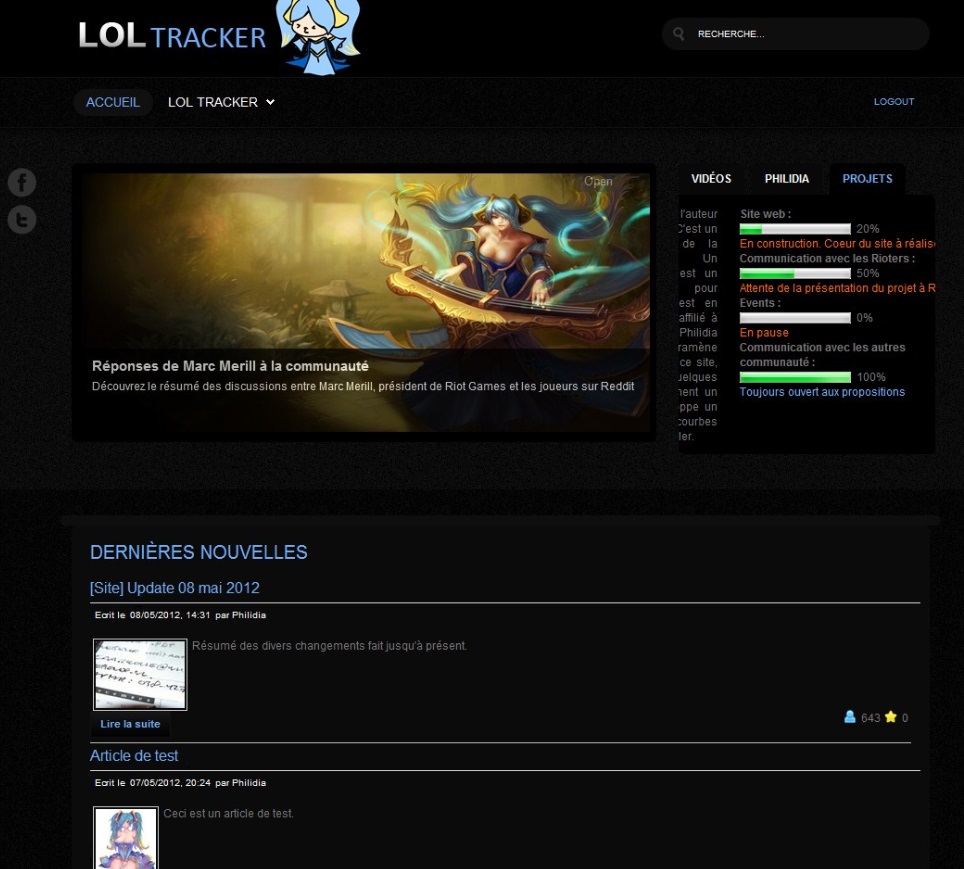Screen dimensions: 964x869
Task: Select the PROJETS tab
Action: coord(867,179)
